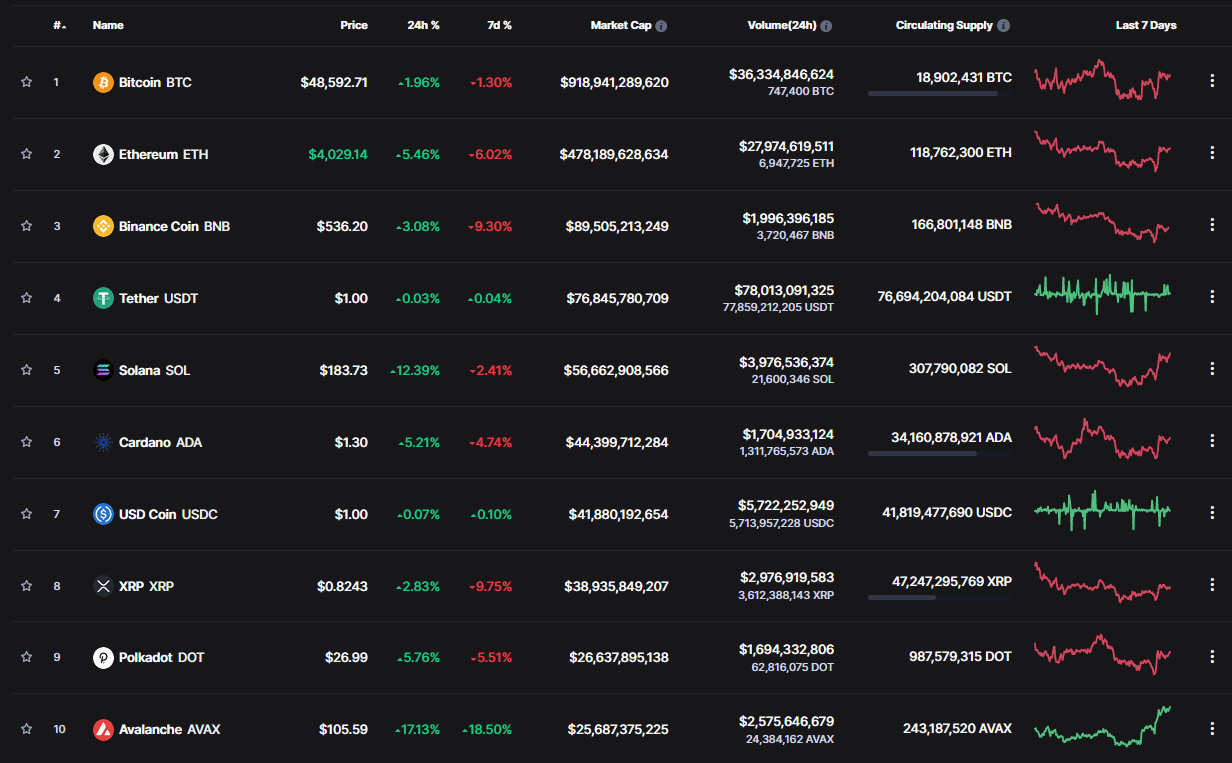Open the Ethereum ETH coin page

(164, 154)
